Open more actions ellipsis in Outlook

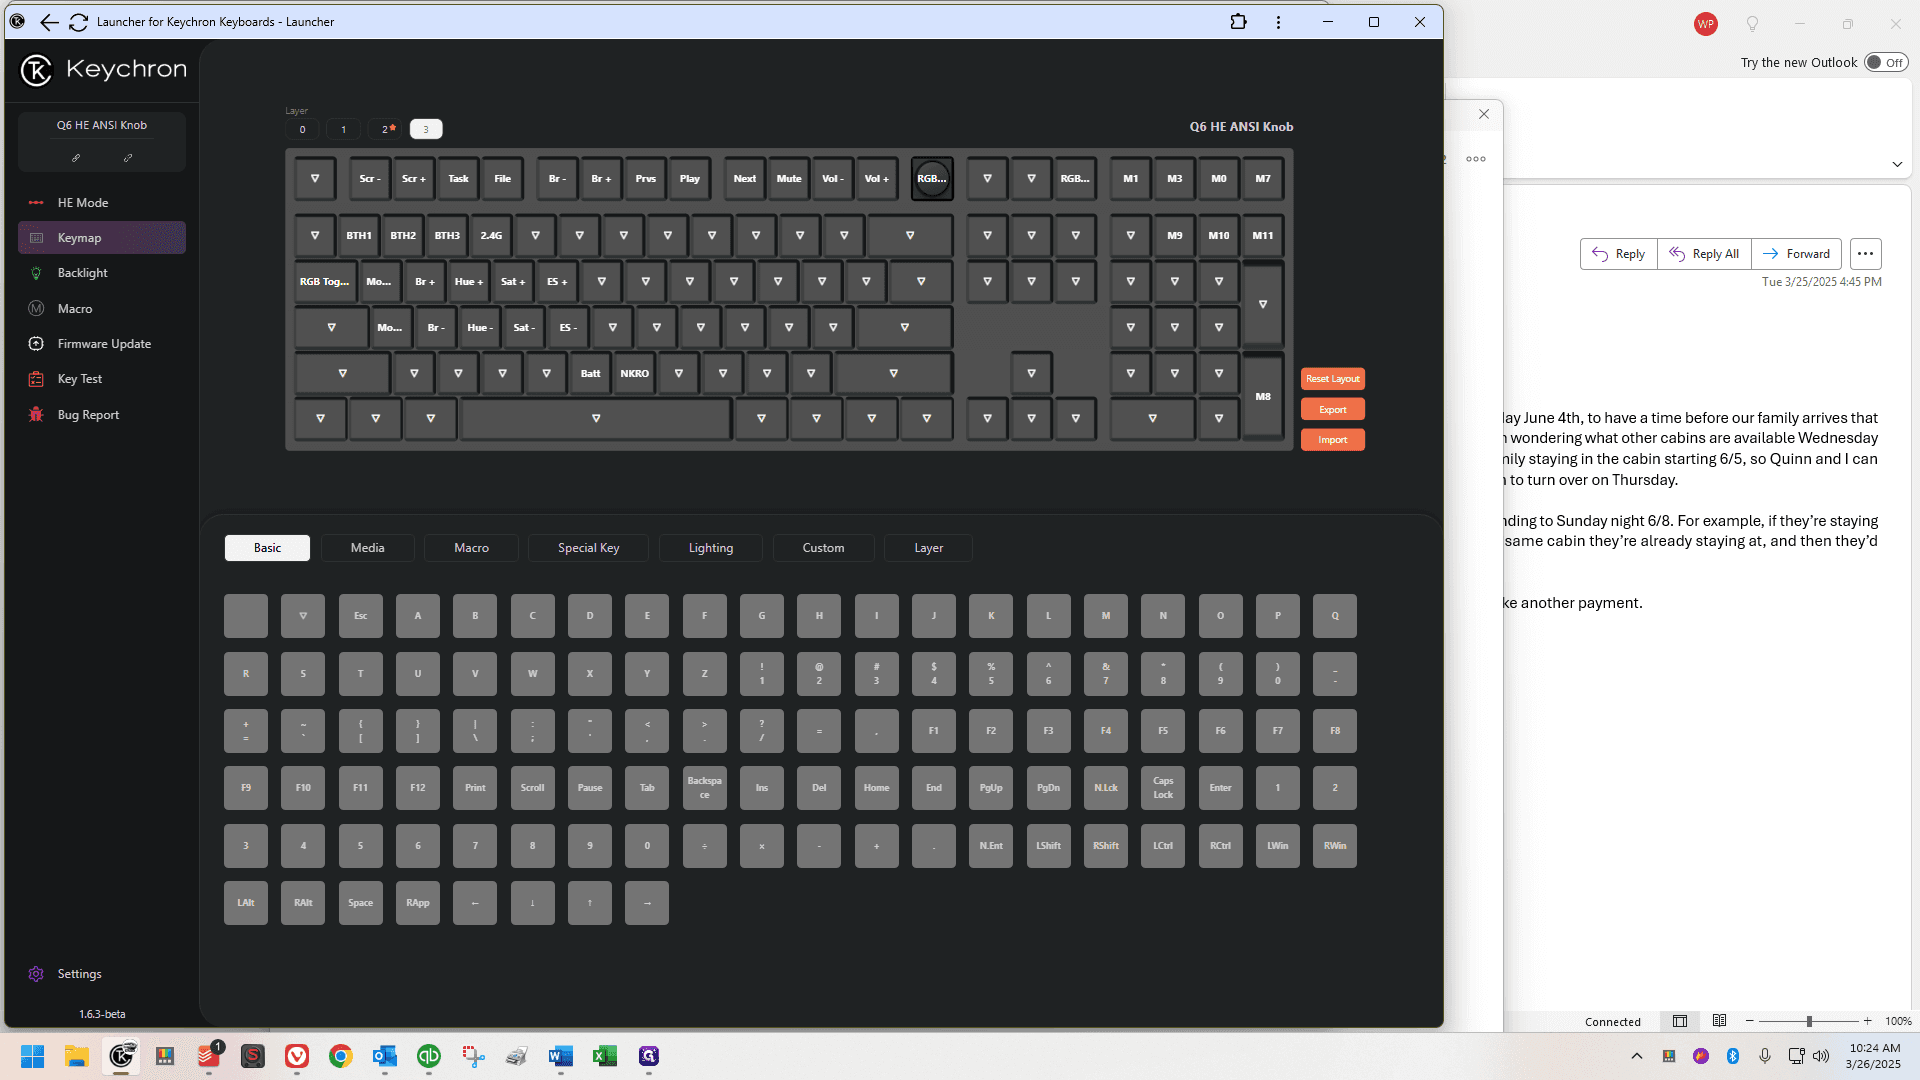1865,254
